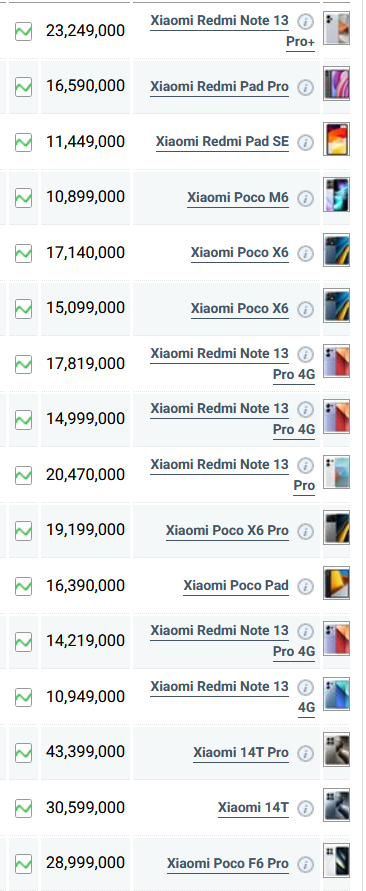The width and height of the screenshot is (366, 891).
Task: Open price chart icon for 23,249,000 row
Action: [x=23, y=31]
